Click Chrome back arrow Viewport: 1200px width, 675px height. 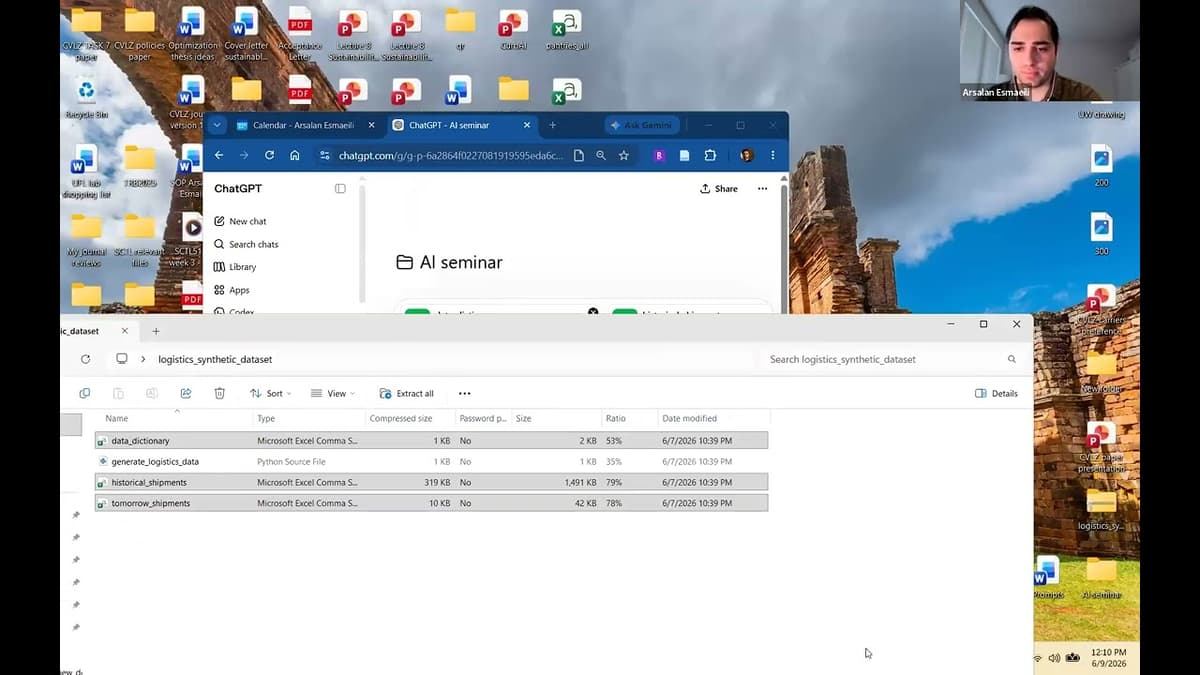click(x=219, y=155)
